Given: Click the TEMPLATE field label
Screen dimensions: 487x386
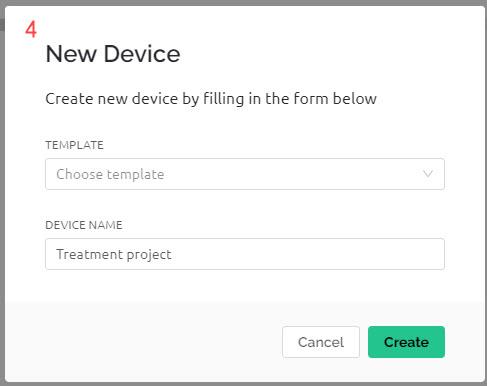Looking at the screenshot, I should click(x=74, y=145).
